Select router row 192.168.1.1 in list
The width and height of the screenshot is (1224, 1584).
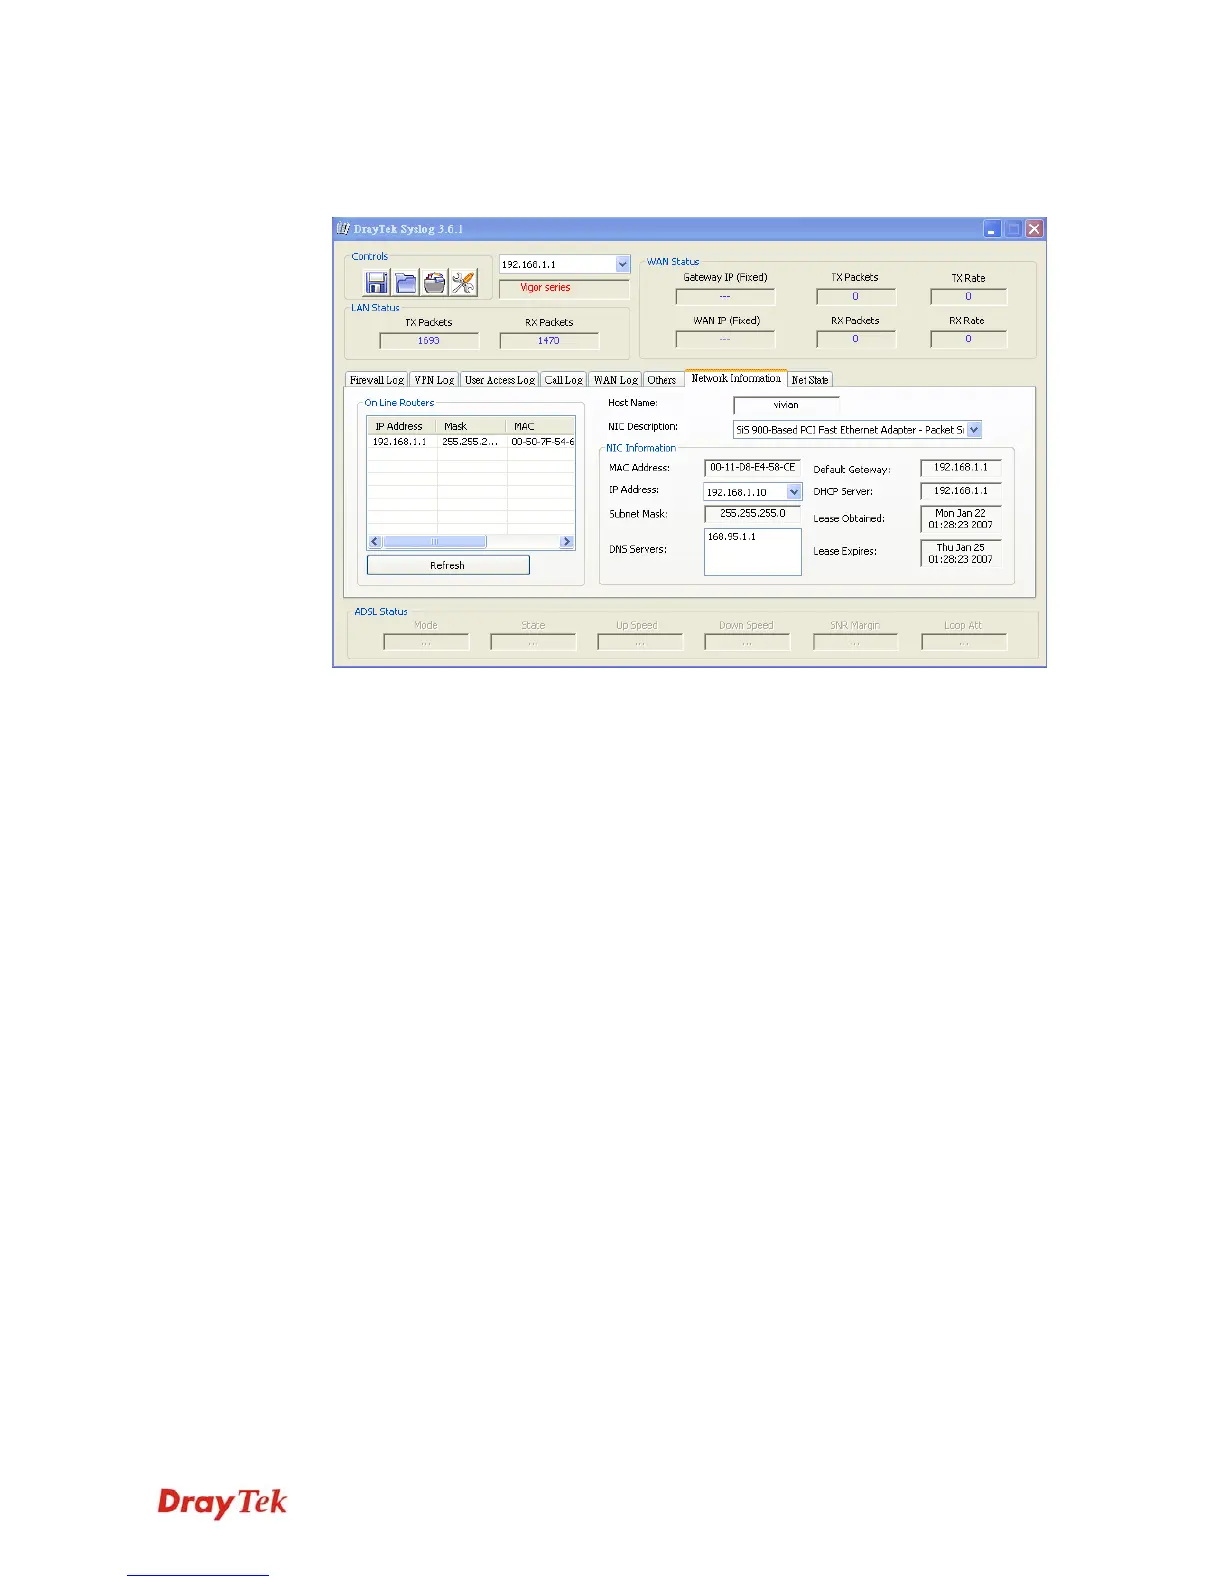[x=471, y=441]
